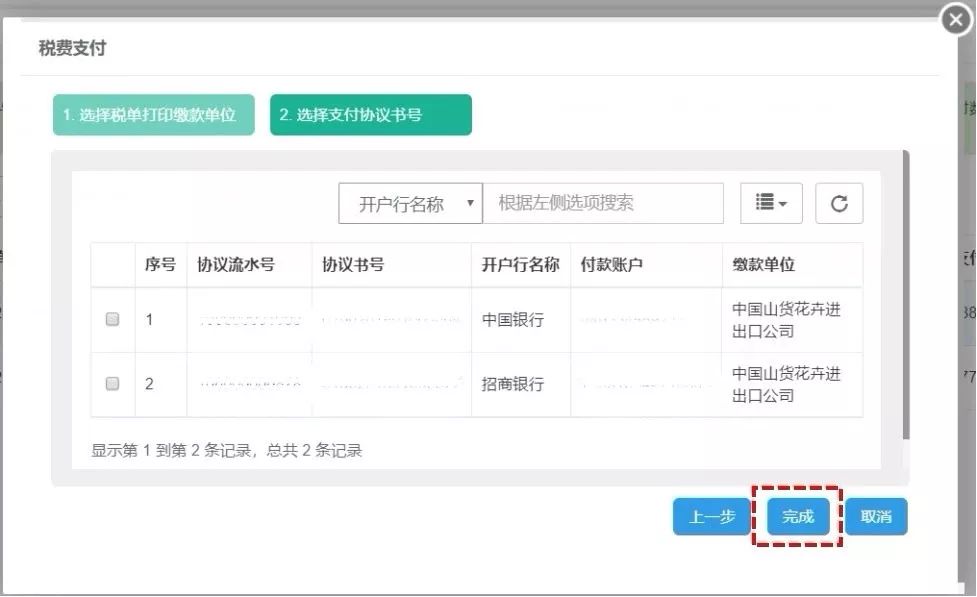Image resolution: width=977 pixels, height=597 pixels.
Task: Click the record count text 显示第 1 到第 2 条记录
Action: coord(171,451)
